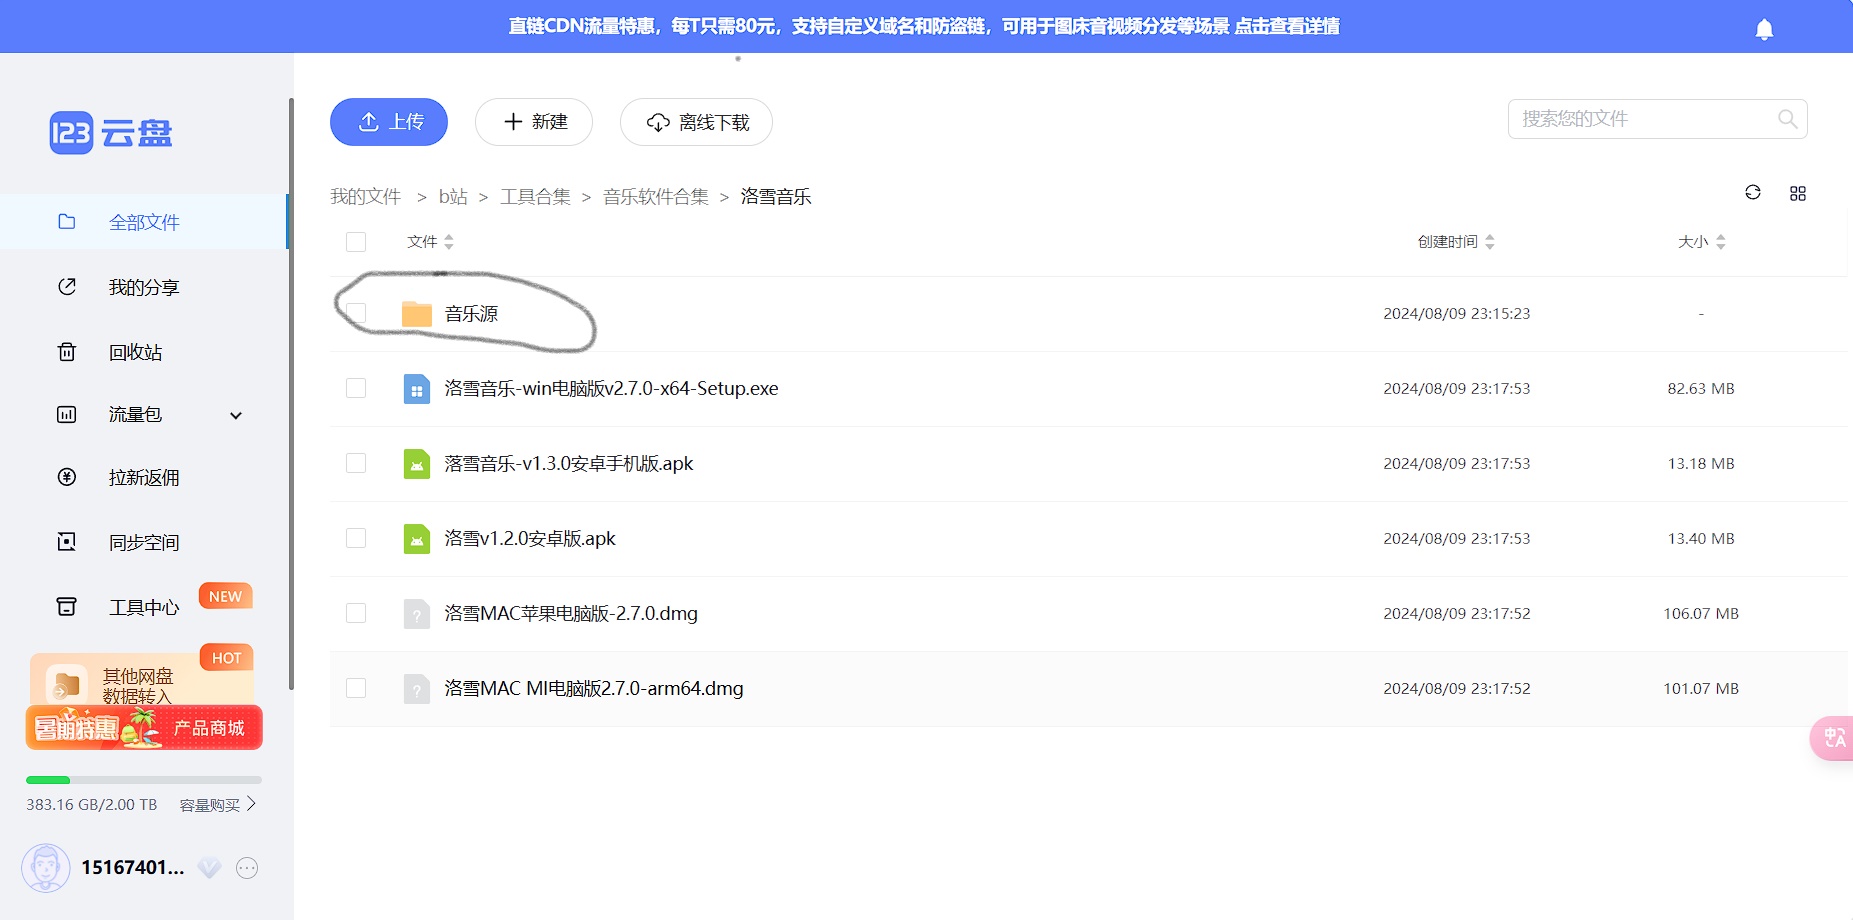Open 同步空间 in the sidebar
Viewport: 1853px width, 920px height.
pos(144,542)
